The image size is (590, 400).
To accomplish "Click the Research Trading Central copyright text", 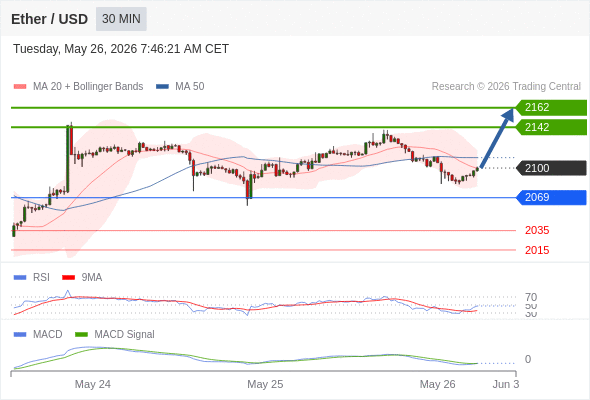I will [x=506, y=87].
